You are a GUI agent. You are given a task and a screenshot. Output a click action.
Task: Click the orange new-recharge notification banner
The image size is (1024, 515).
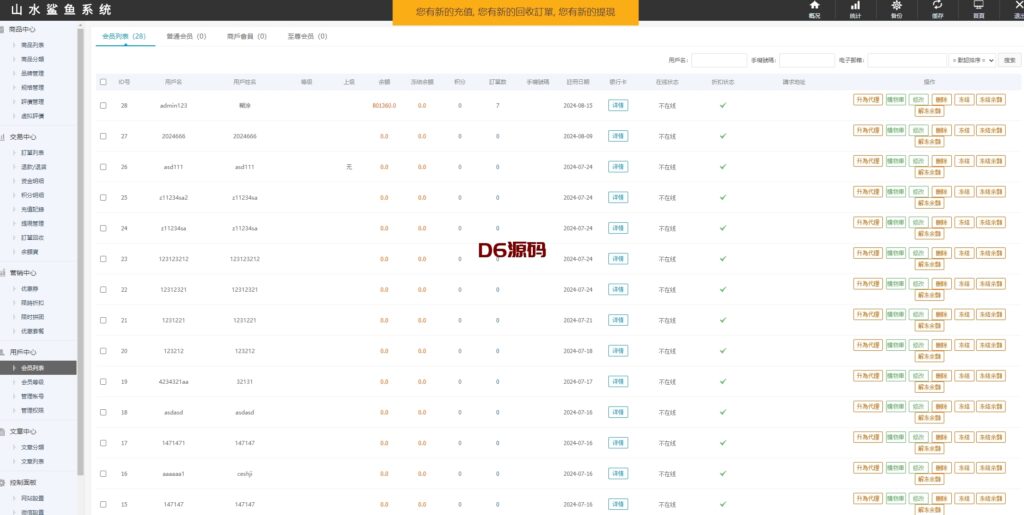[515, 12]
